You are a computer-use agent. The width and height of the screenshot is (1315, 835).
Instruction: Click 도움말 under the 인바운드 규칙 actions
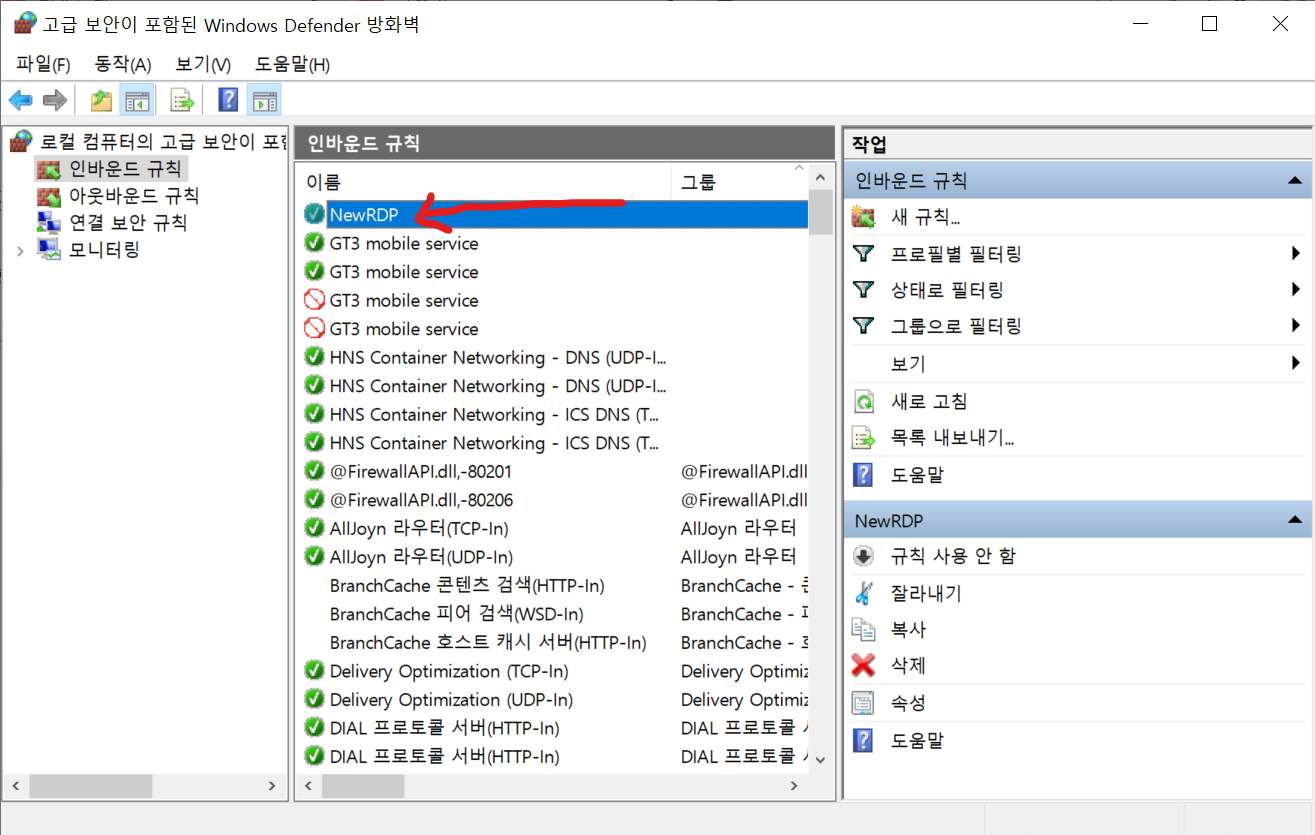pos(917,475)
